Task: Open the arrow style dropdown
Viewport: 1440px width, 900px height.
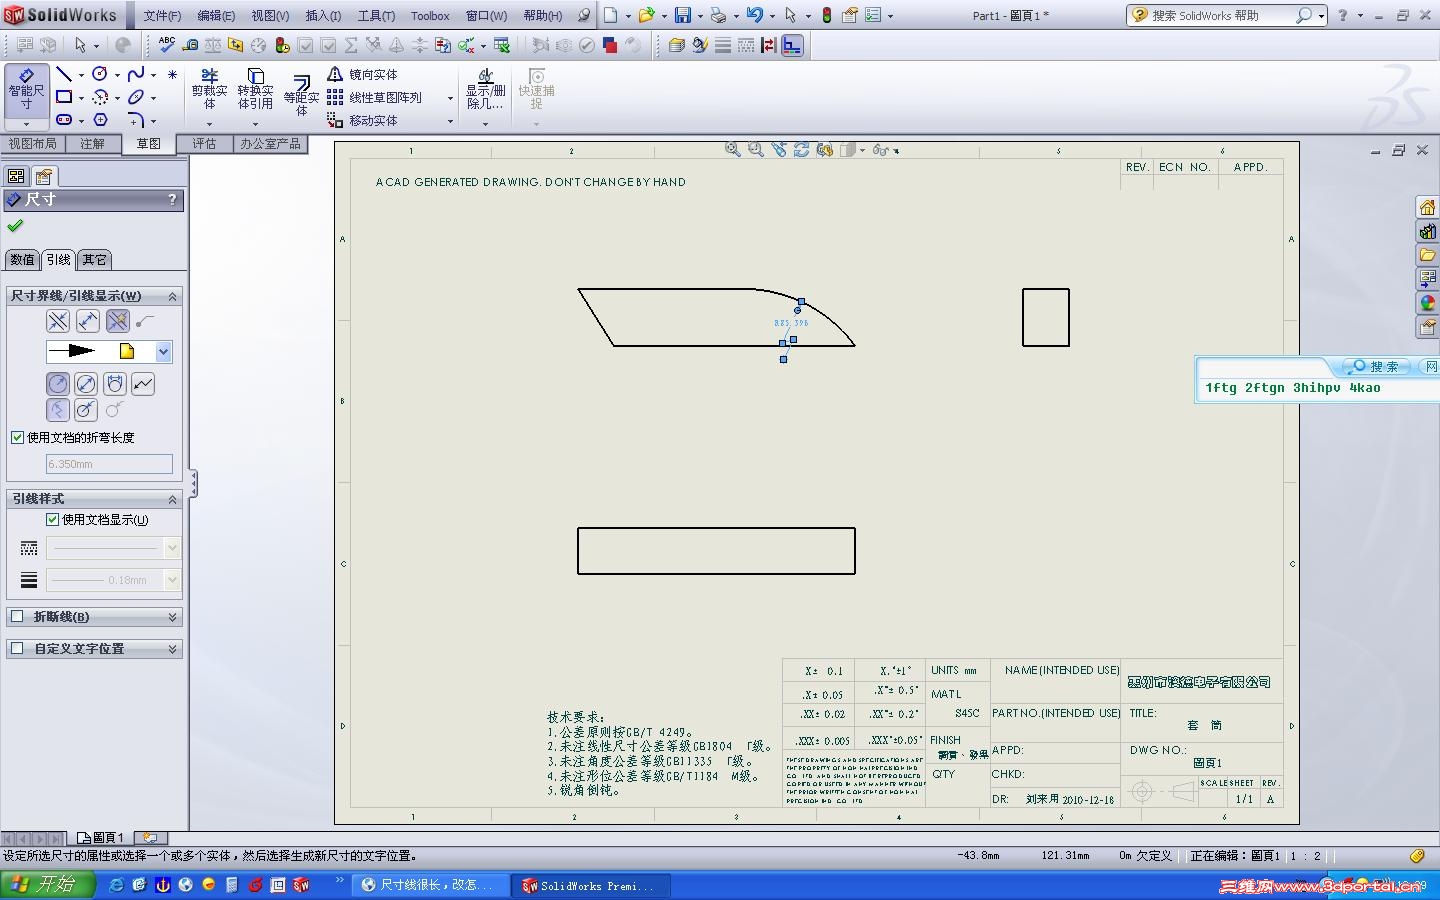Action: (x=163, y=352)
